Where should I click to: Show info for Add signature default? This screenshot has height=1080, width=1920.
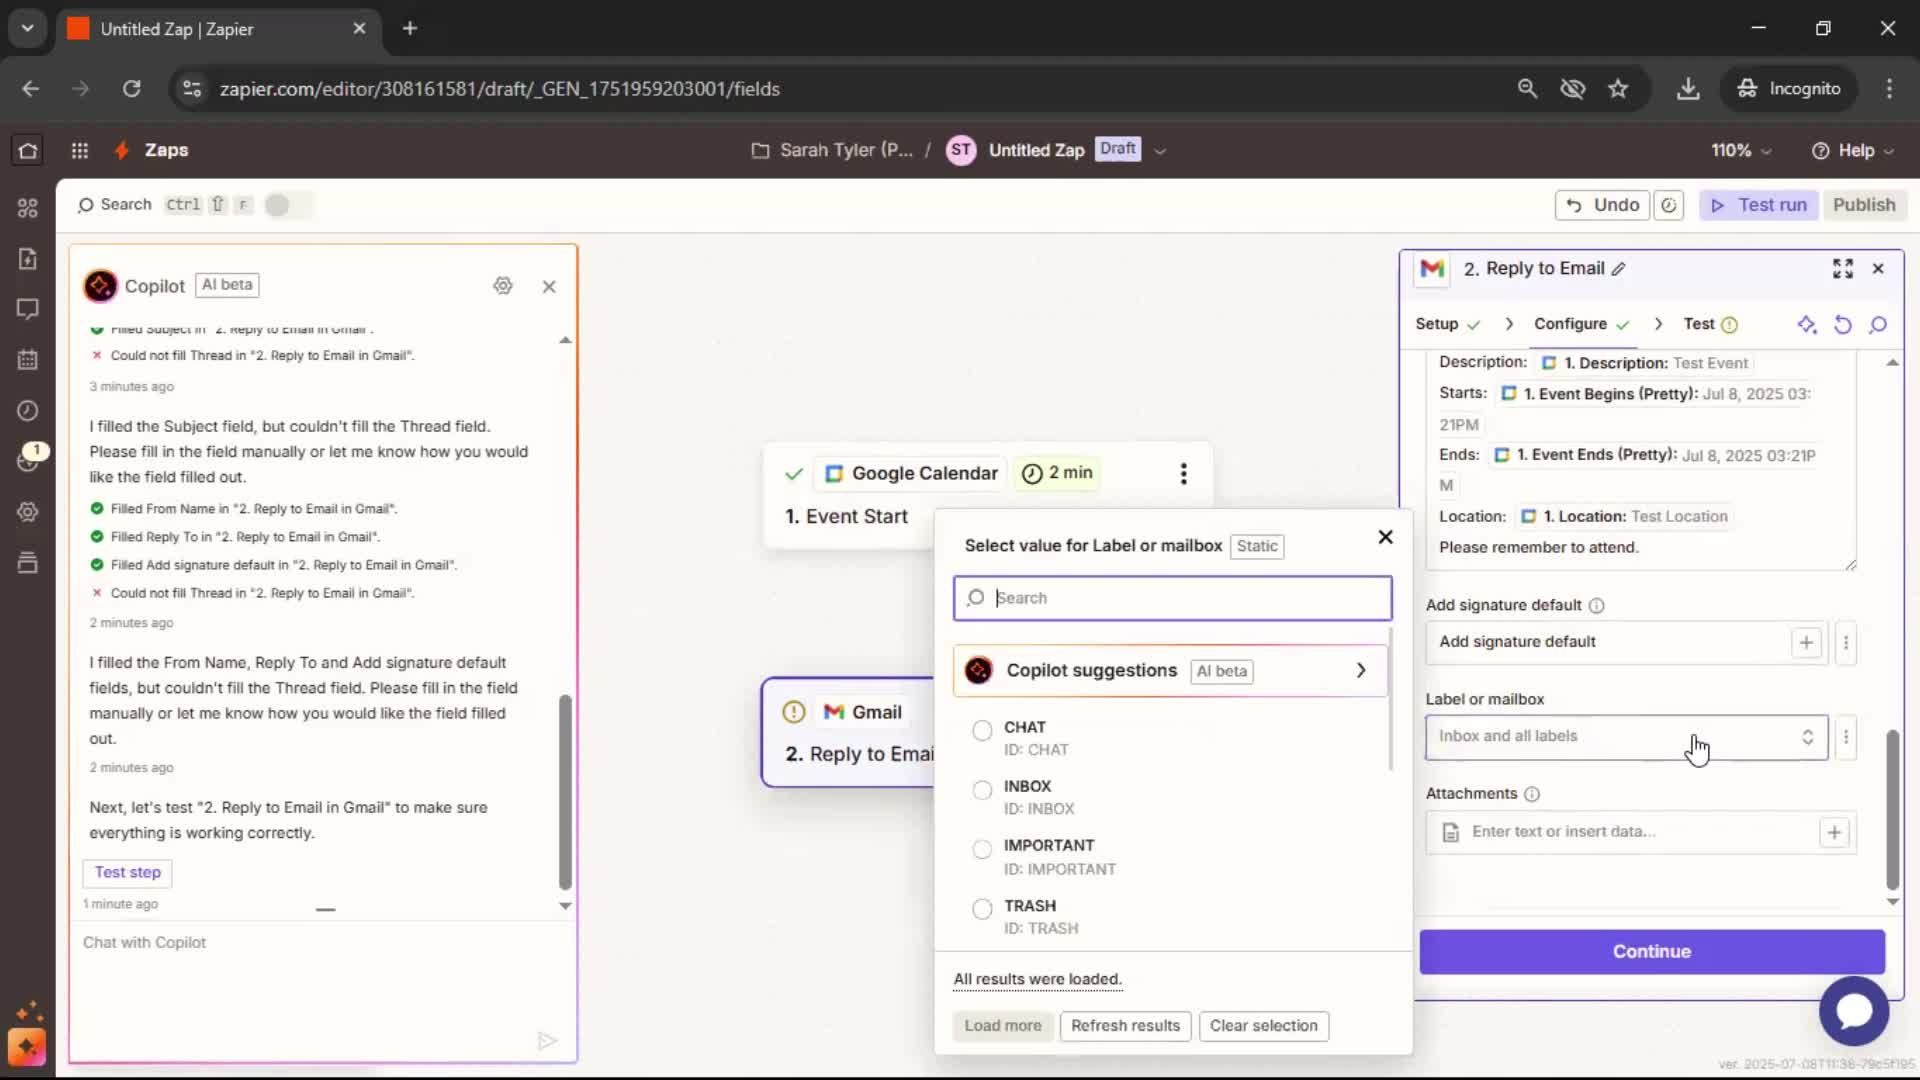[x=1597, y=606]
